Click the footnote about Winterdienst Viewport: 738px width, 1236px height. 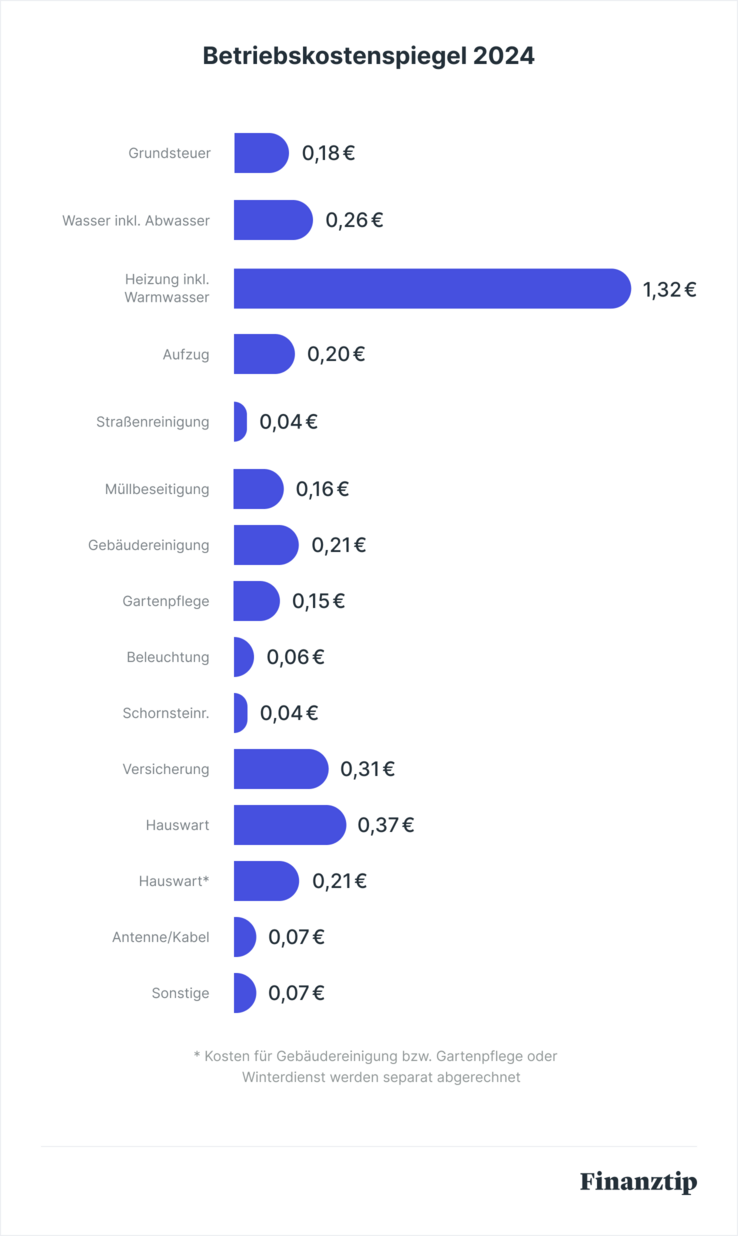[380, 1067]
